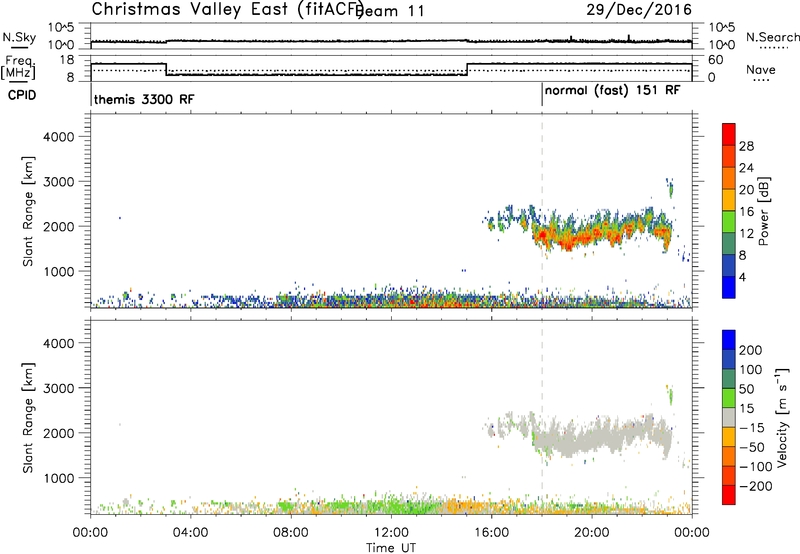Click the '20:00' time tick label

591,533
